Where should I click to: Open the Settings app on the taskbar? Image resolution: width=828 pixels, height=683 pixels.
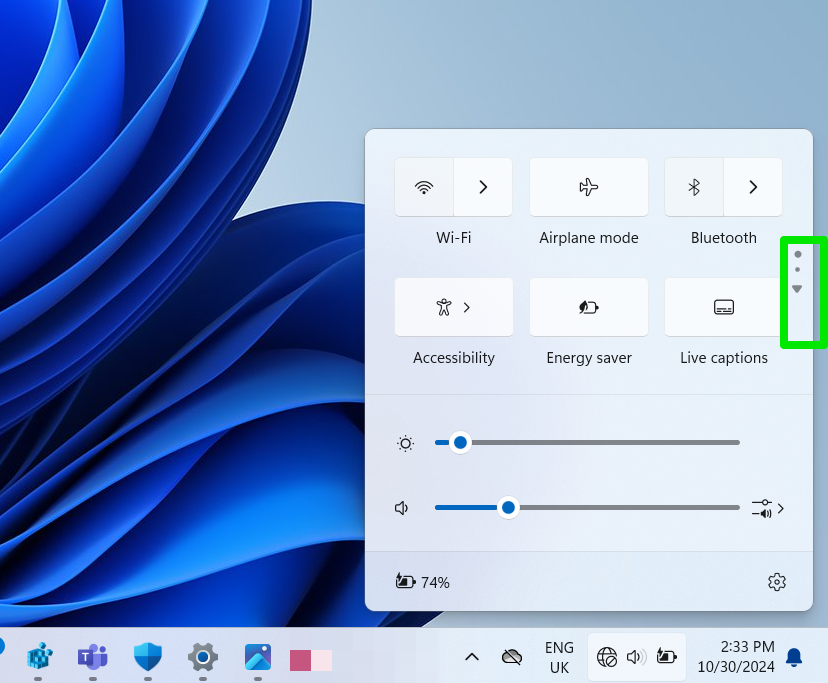203,657
